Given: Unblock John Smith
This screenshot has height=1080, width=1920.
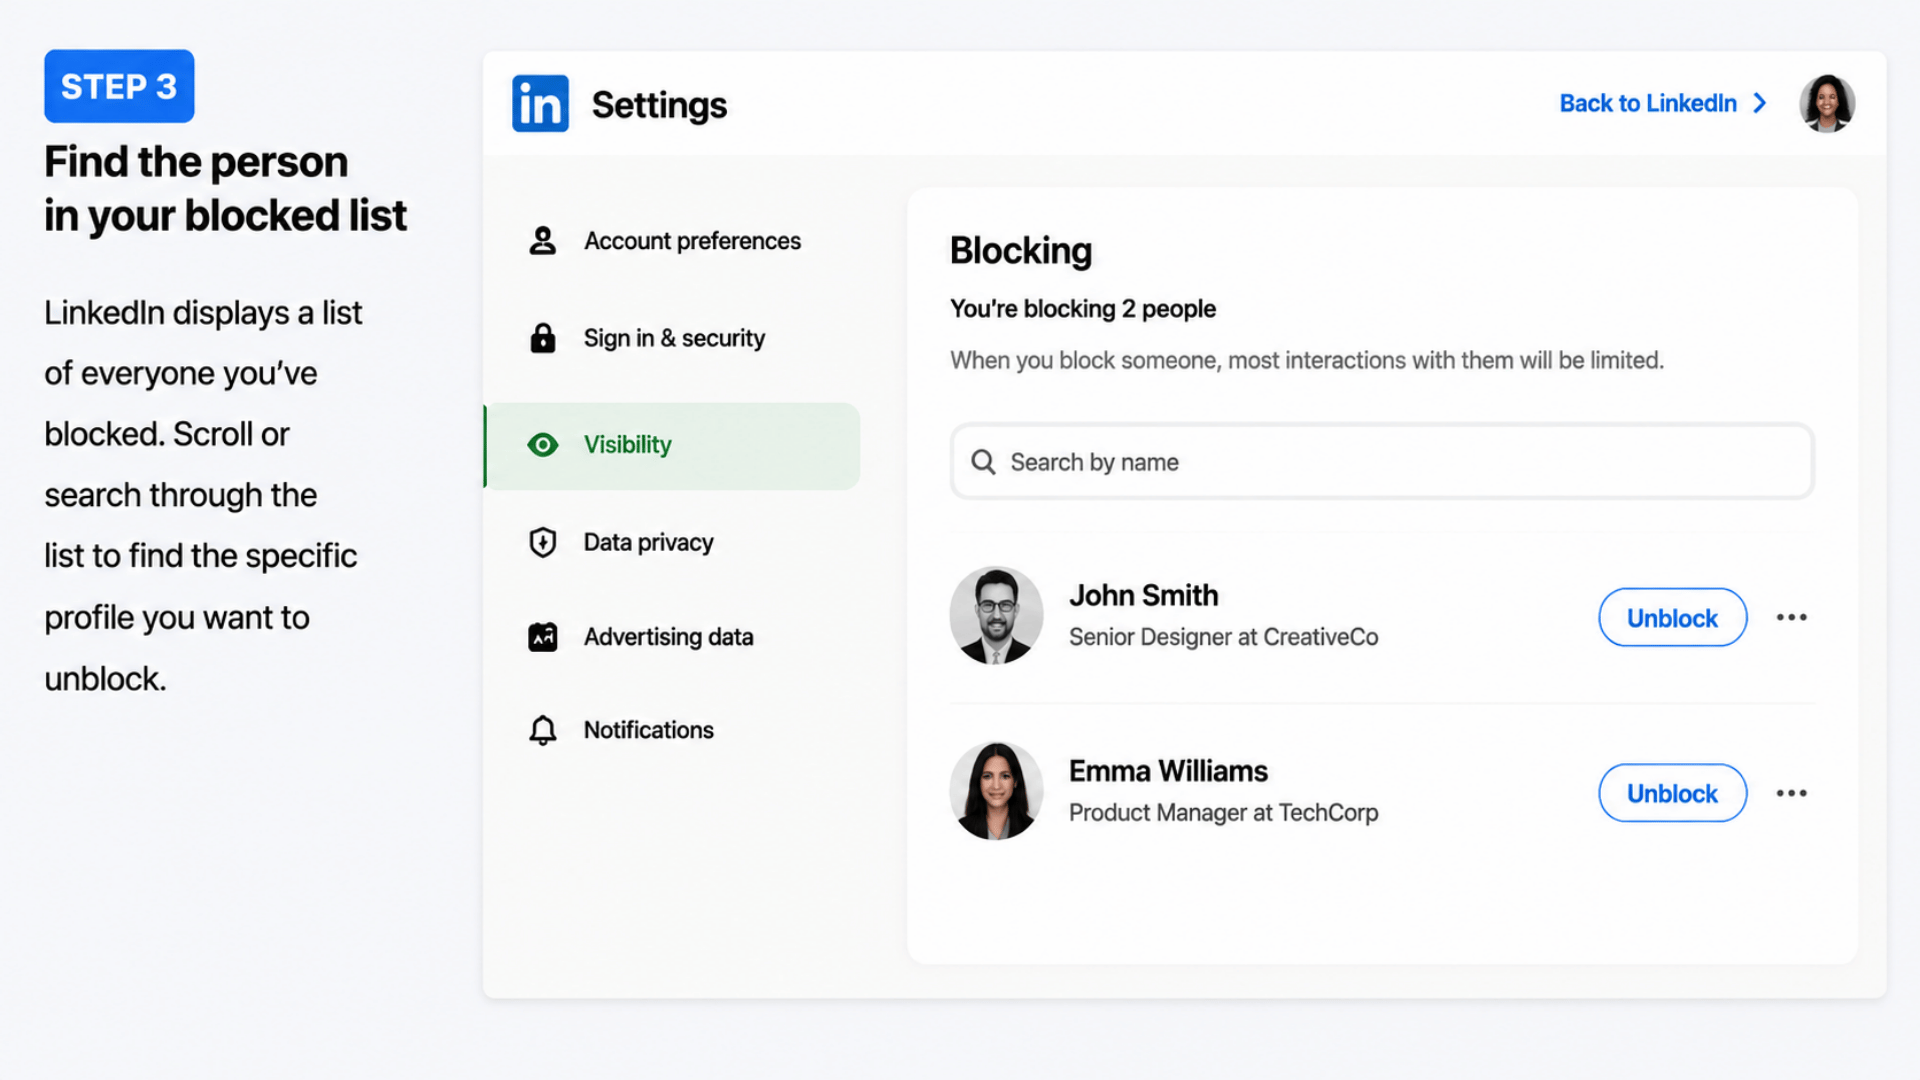Looking at the screenshot, I should [x=1672, y=618].
